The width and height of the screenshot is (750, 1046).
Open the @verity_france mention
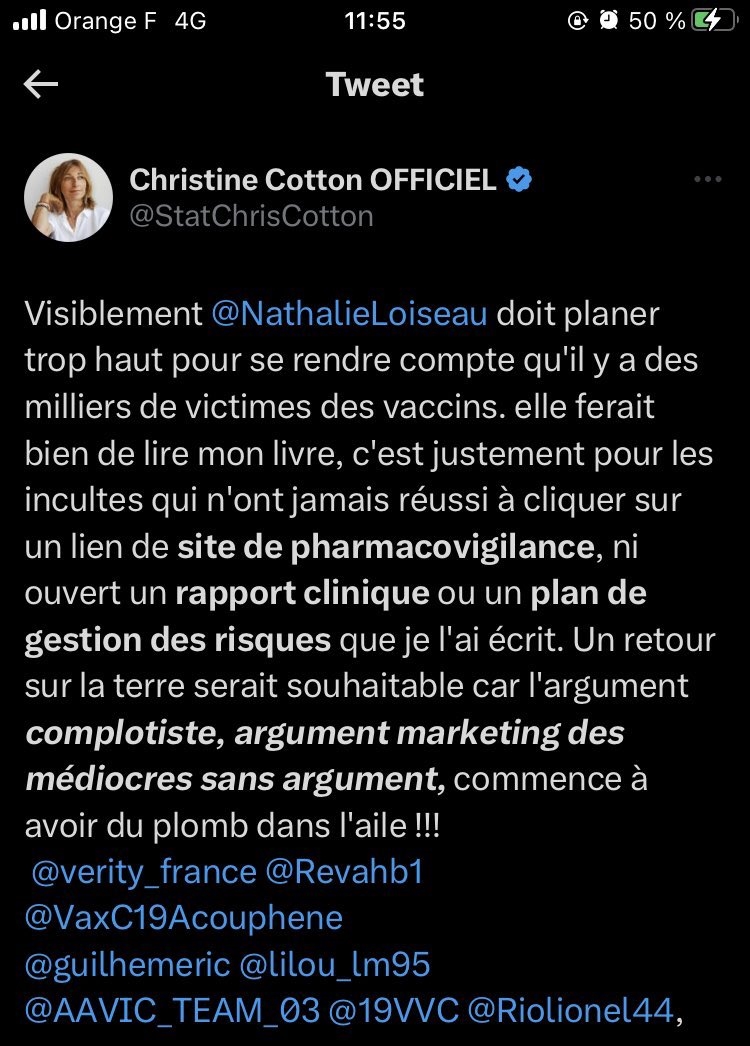144,872
